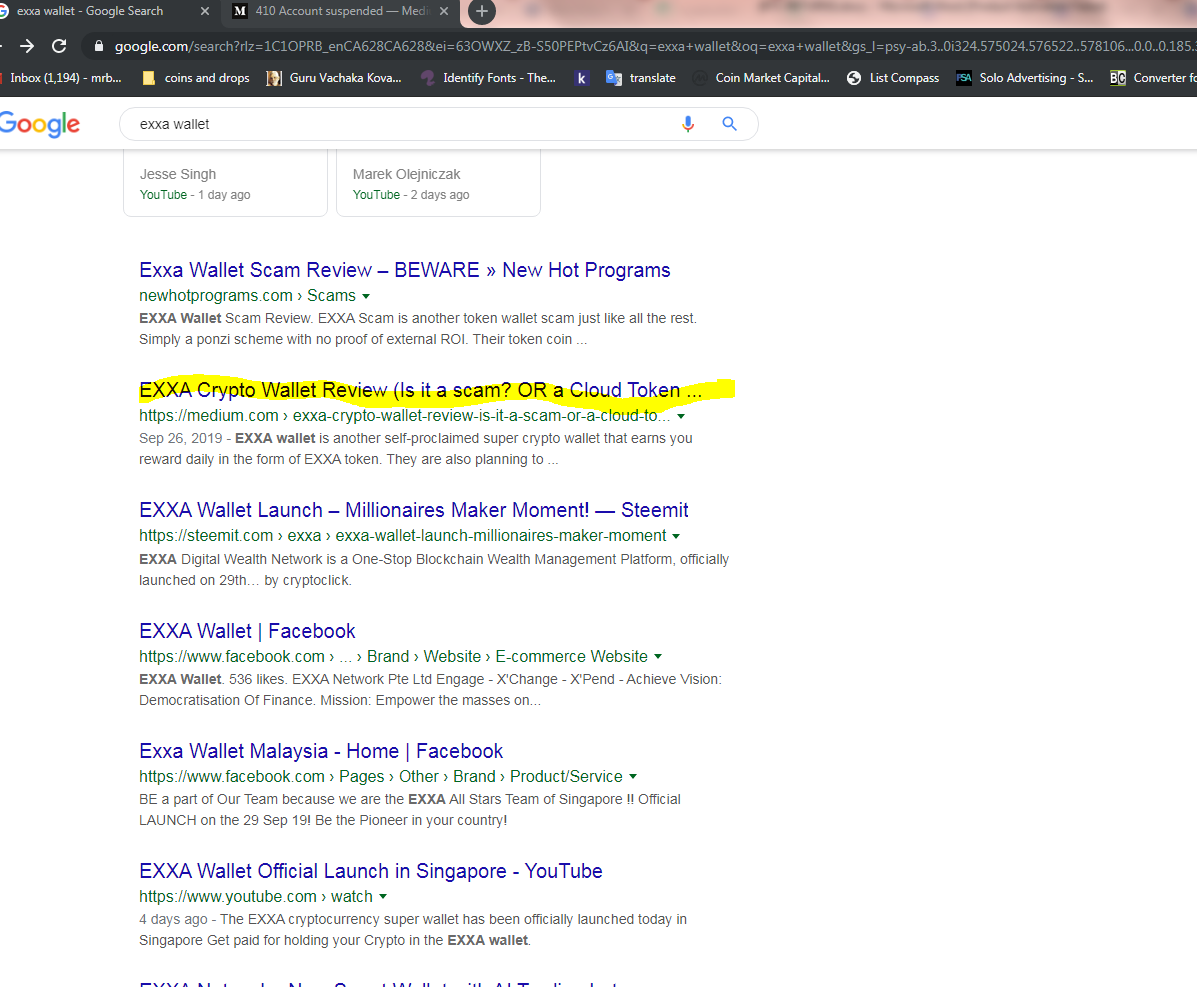Screen dimensions: 1197x987
Task: Go forward with the browser arrow
Action: (27, 47)
